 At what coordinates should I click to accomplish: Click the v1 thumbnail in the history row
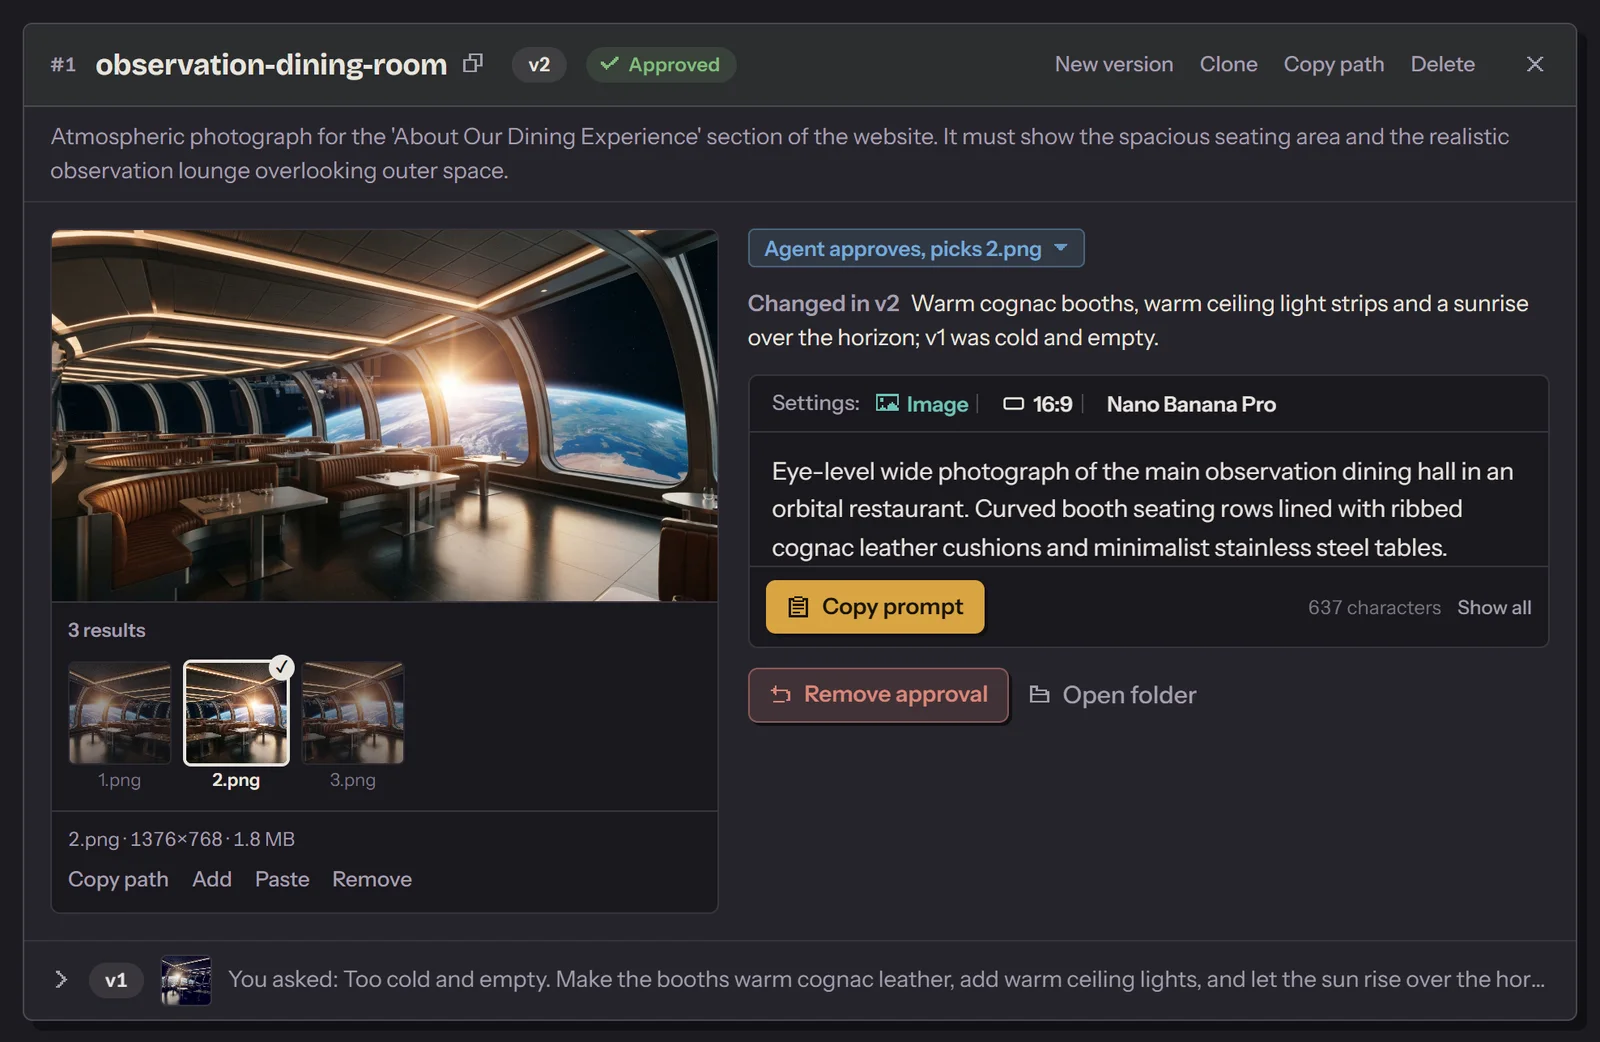(x=186, y=980)
